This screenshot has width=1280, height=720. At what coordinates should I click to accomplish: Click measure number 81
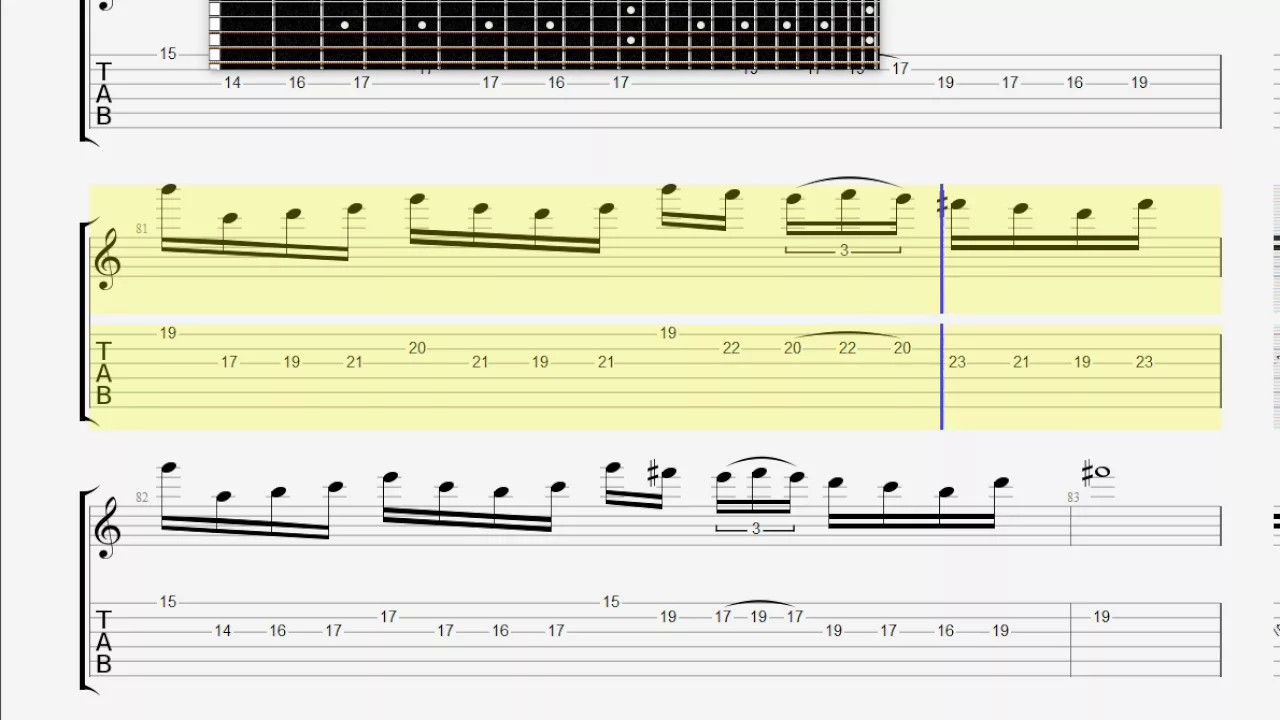coord(142,229)
